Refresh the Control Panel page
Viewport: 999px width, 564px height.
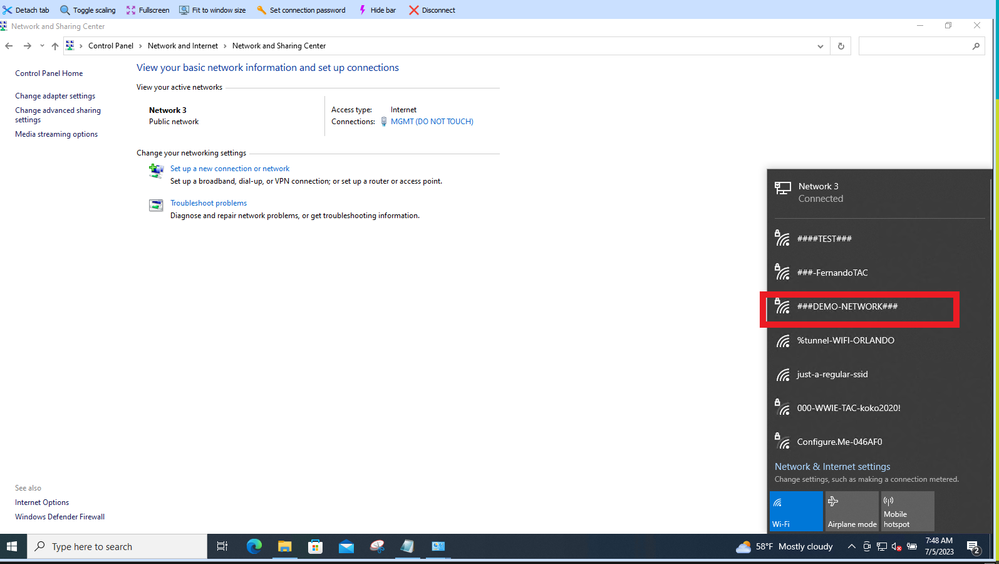pos(841,46)
